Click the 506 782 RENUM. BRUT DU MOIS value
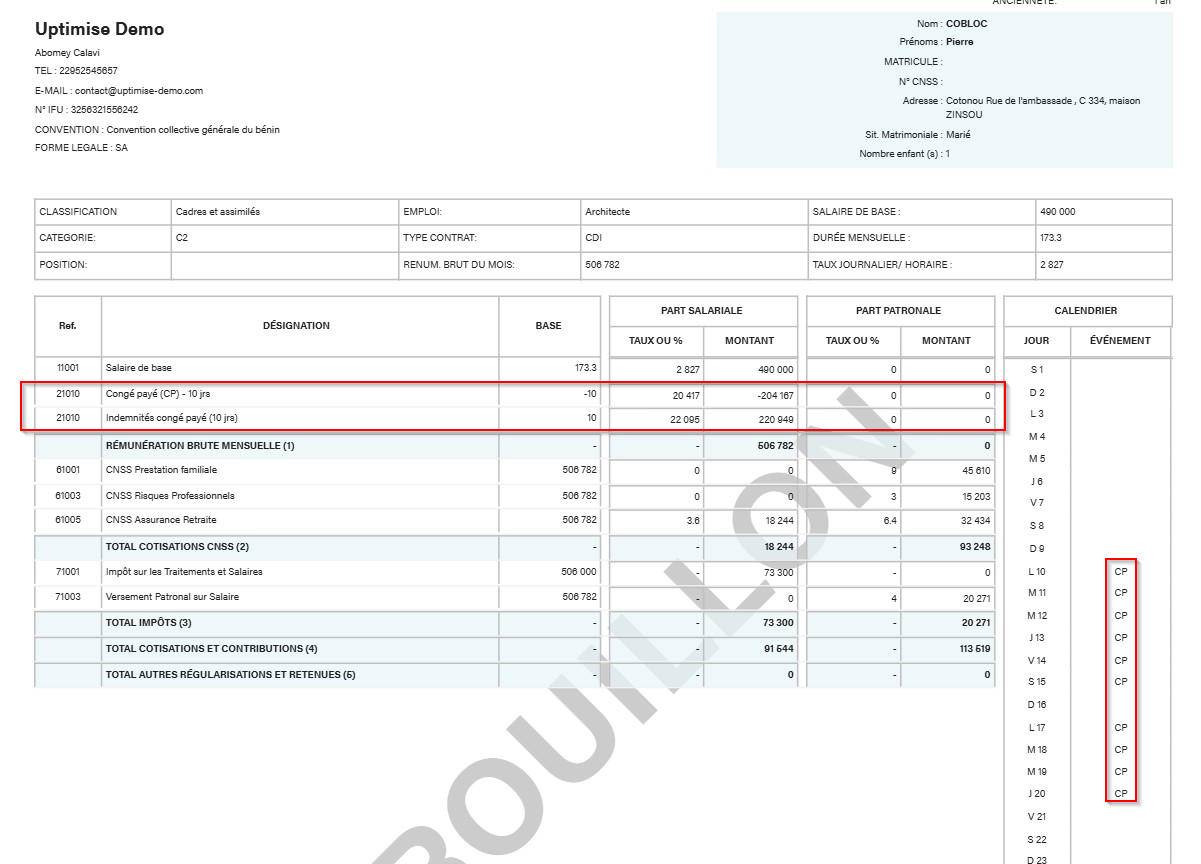 tap(602, 265)
